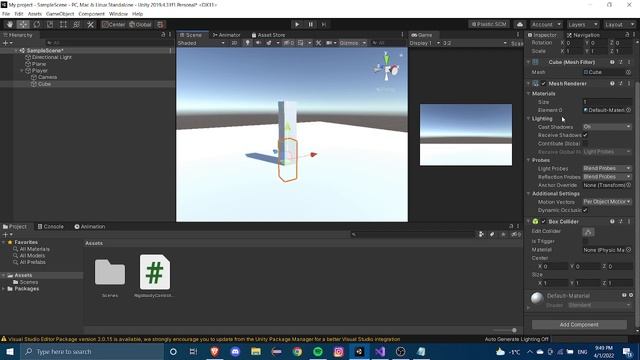Screen dimensions: 640x360
Task: Open Light Probes dropdown
Action: [x=607, y=169]
